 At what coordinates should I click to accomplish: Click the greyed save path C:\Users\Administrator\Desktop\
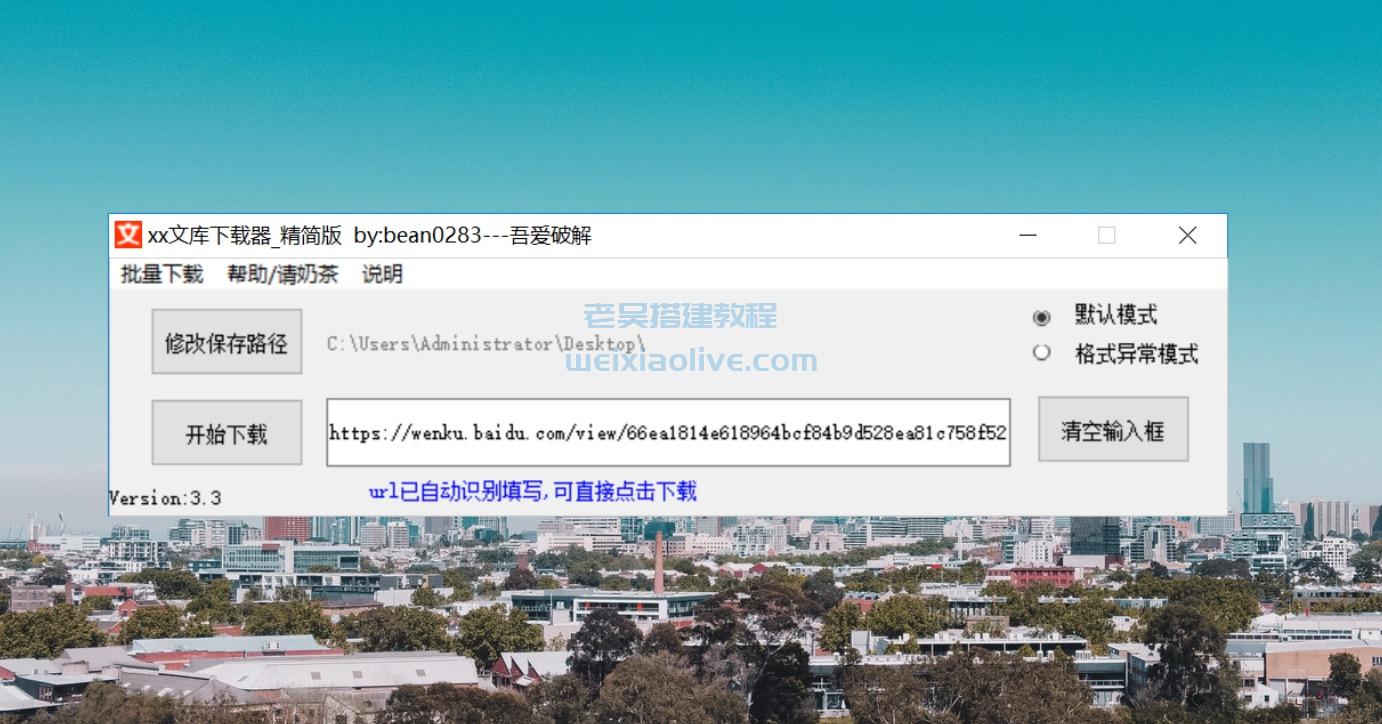tap(486, 344)
